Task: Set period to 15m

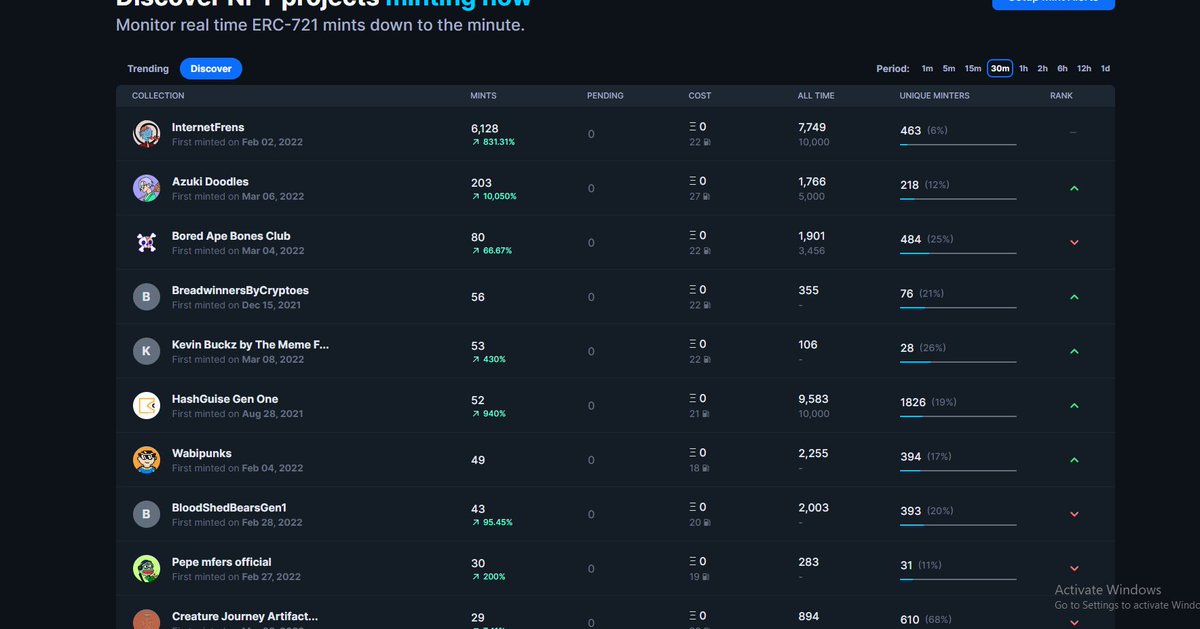Action: pyautogui.click(x=973, y=69)
